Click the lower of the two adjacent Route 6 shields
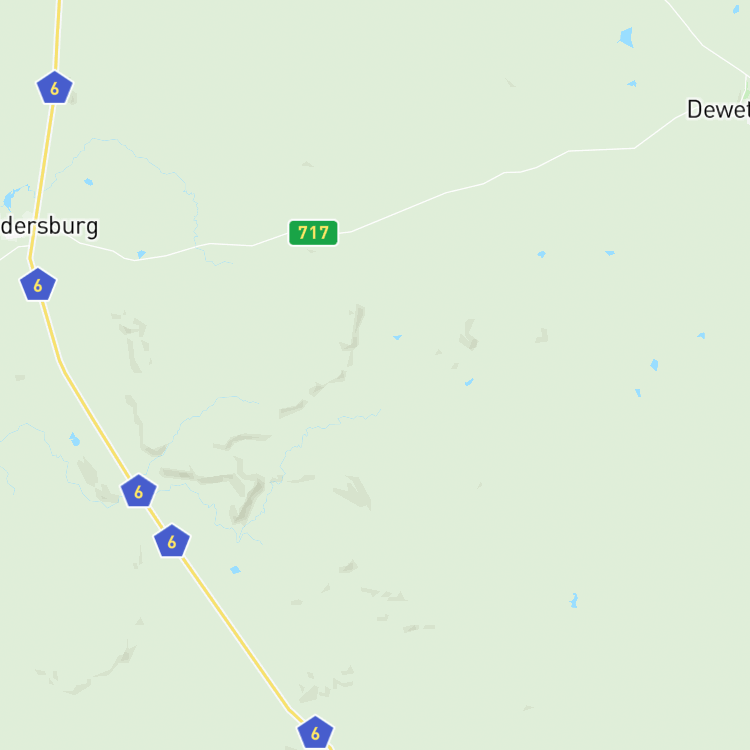 point(172,541)
